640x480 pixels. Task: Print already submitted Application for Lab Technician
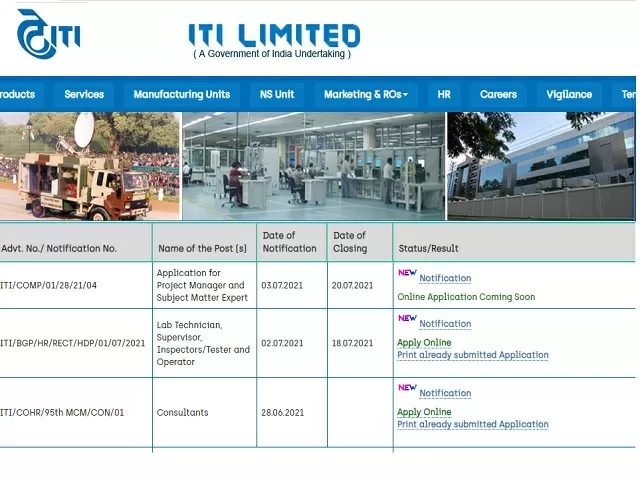473,355
